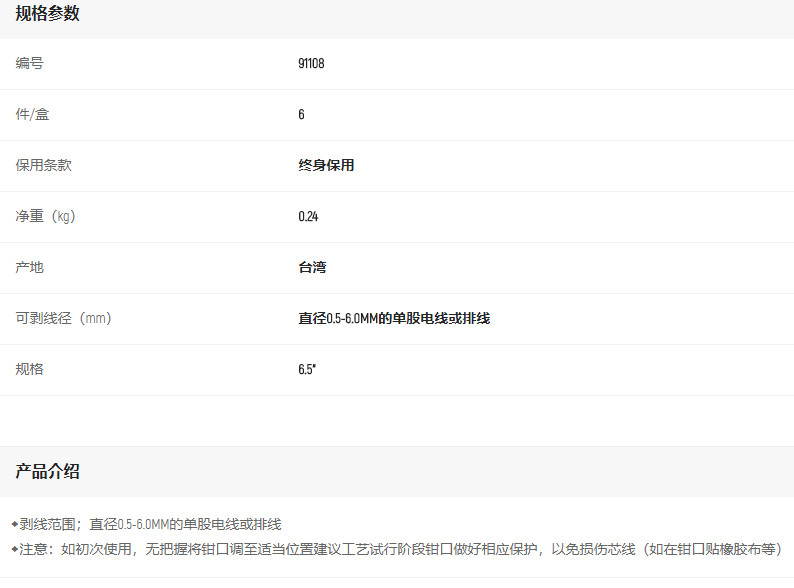794x588 pixels.
Task: Select the product number 91108
Action: [x=311, y=64]
